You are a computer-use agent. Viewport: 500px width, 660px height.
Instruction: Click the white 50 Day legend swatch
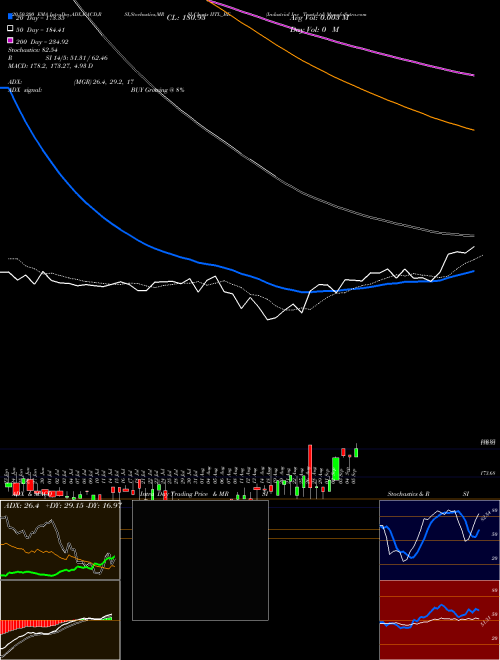coord(10,29)
